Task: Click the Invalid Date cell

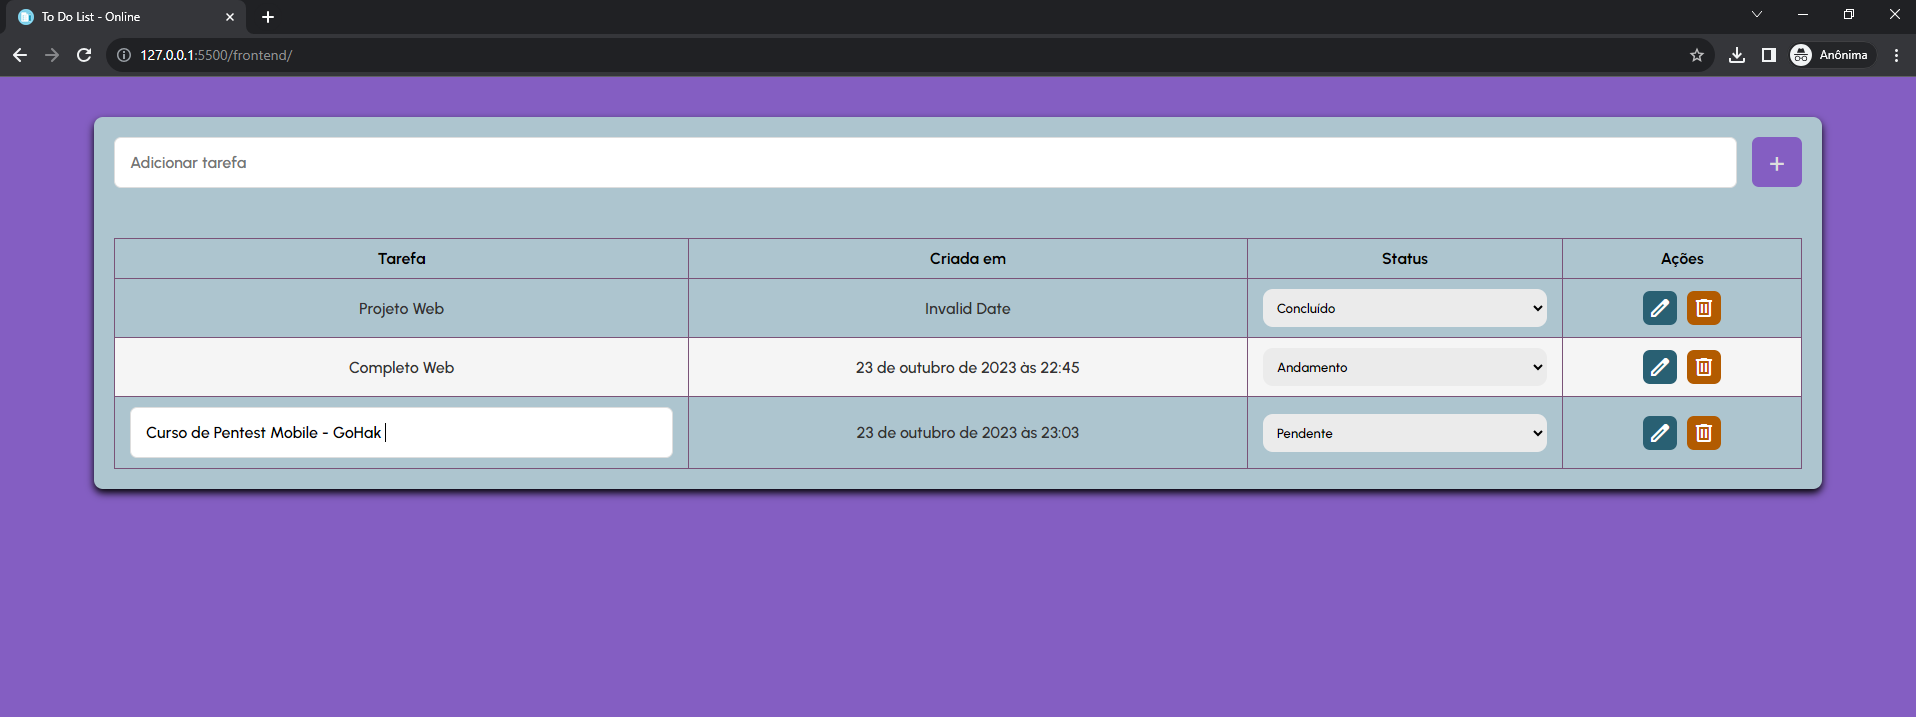Action: click(x=967, y=308)
